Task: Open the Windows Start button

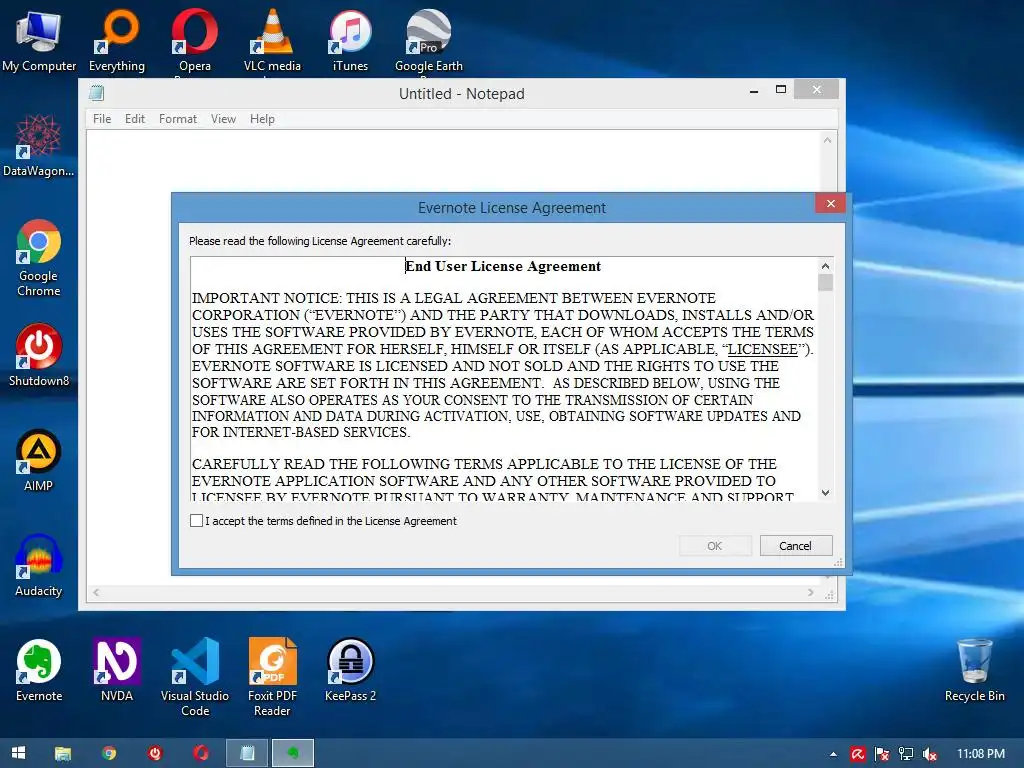Action: (x=18, y=753)
